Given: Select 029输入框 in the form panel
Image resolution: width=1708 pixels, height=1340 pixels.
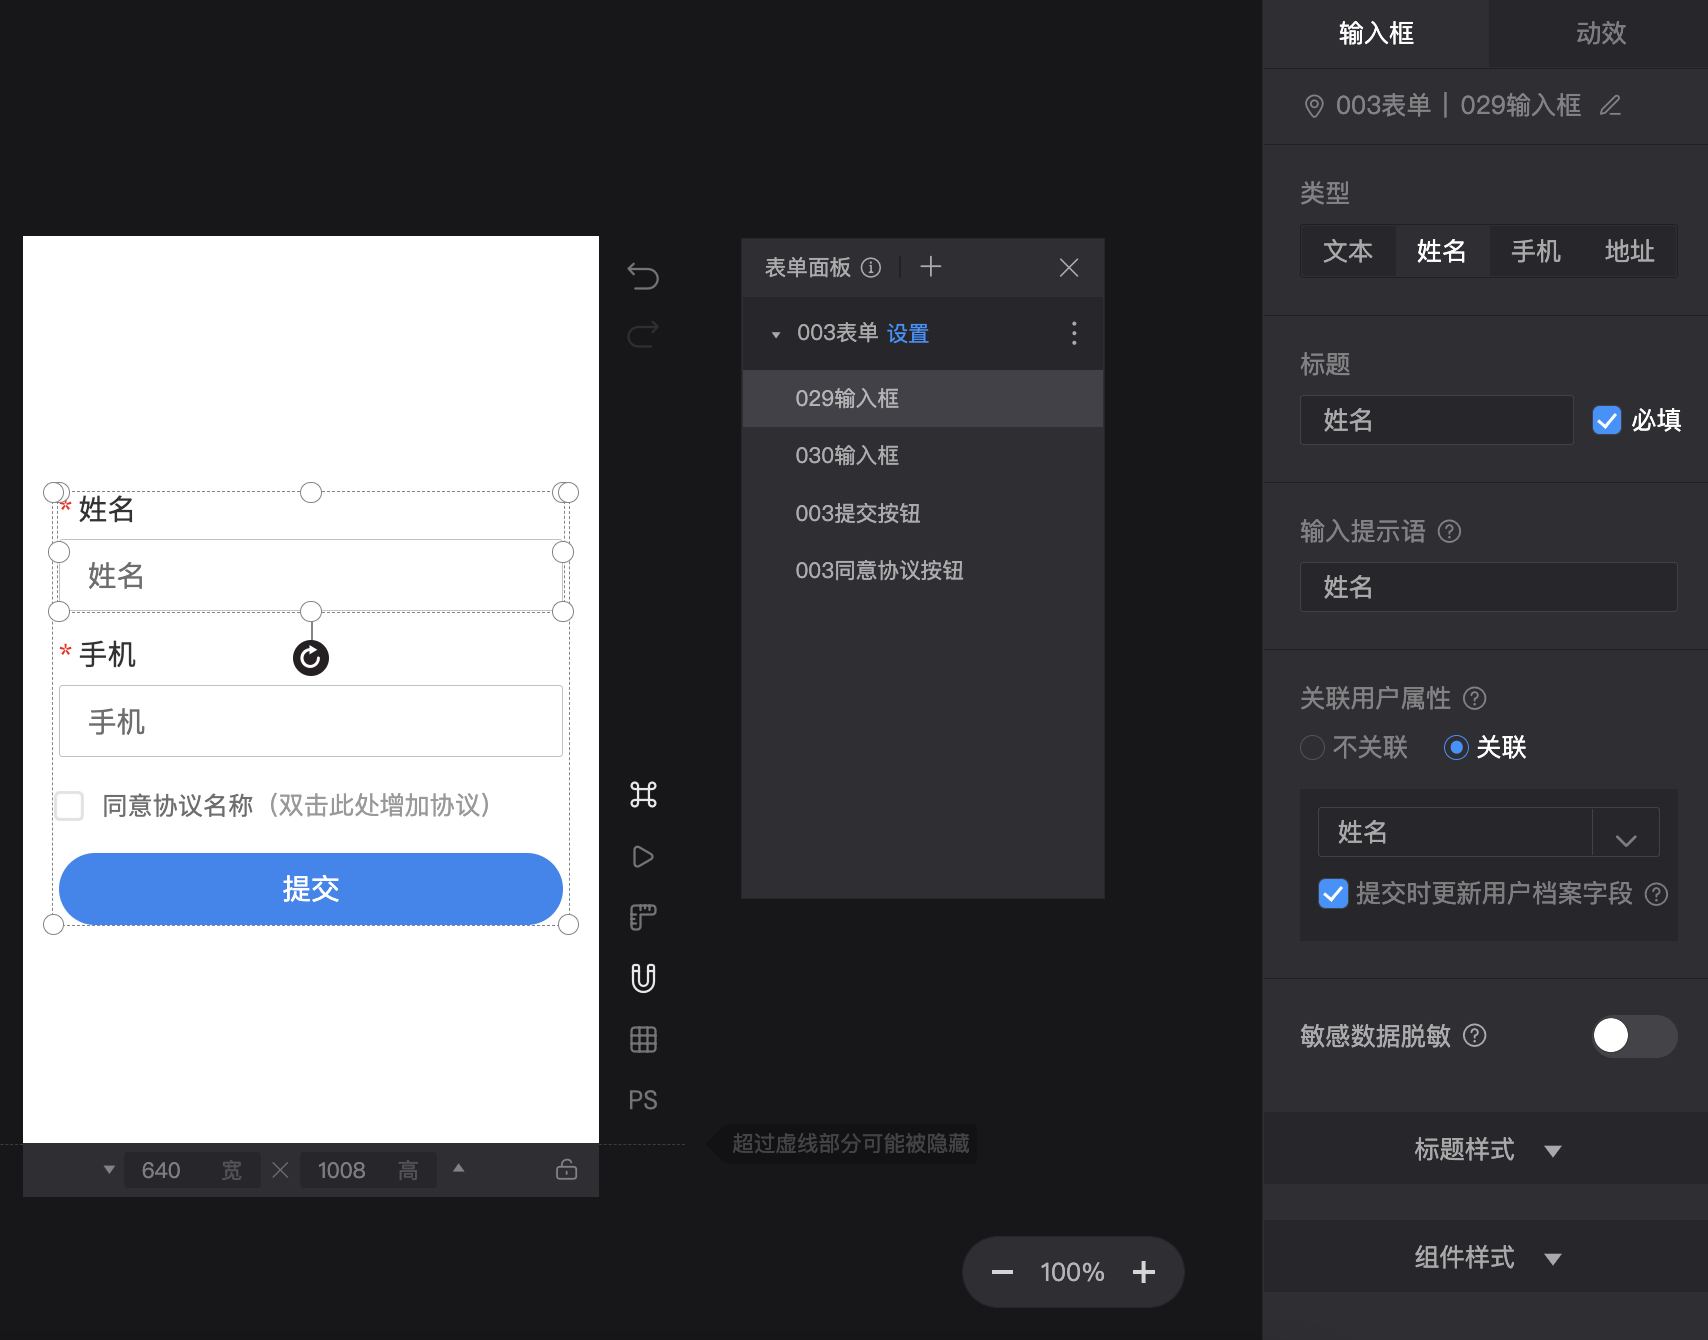Looking at the screenshot, I should [x=922, y=399].
